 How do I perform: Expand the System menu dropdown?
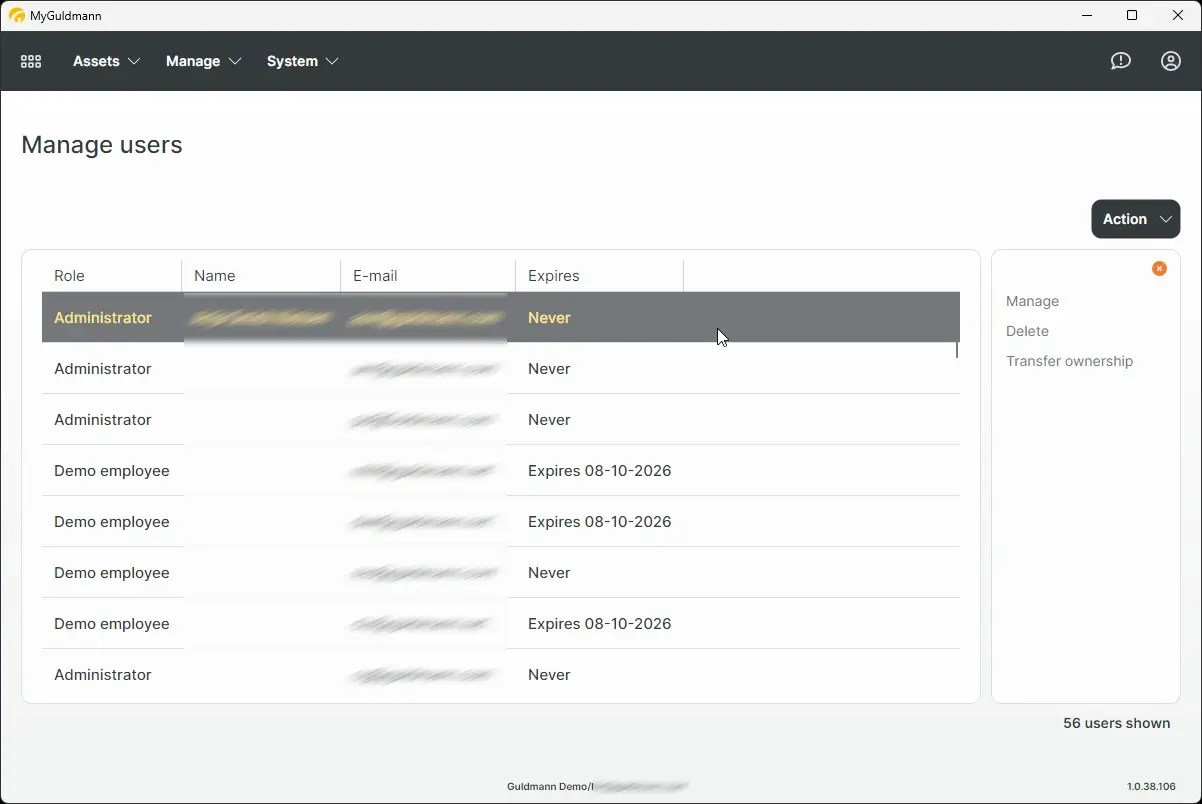(302, 61)
